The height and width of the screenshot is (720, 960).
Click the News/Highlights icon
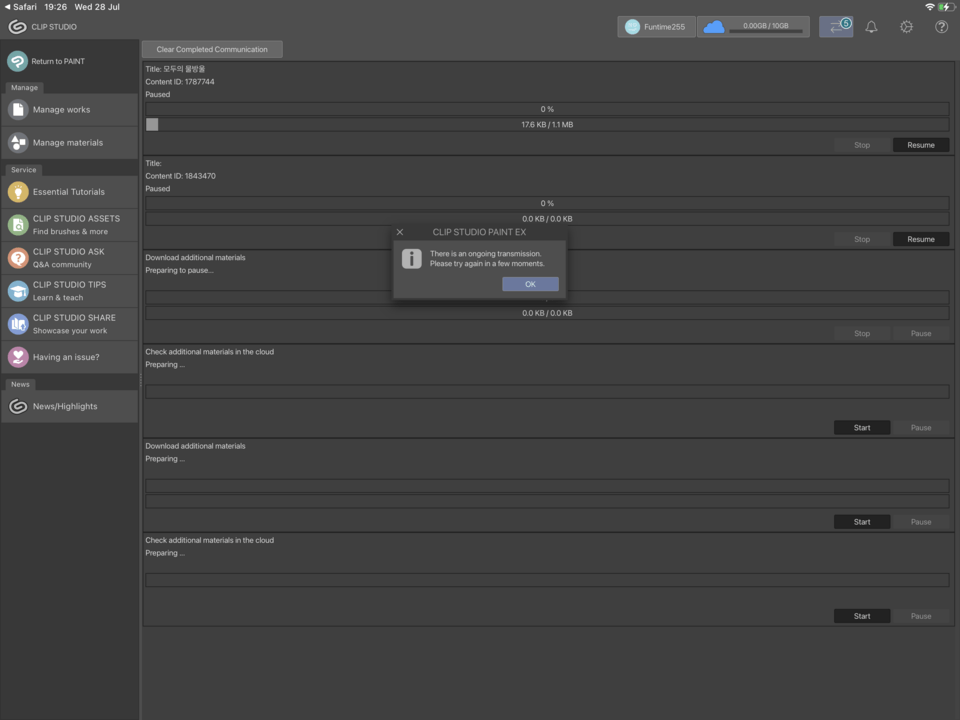(x=18, y=406)
